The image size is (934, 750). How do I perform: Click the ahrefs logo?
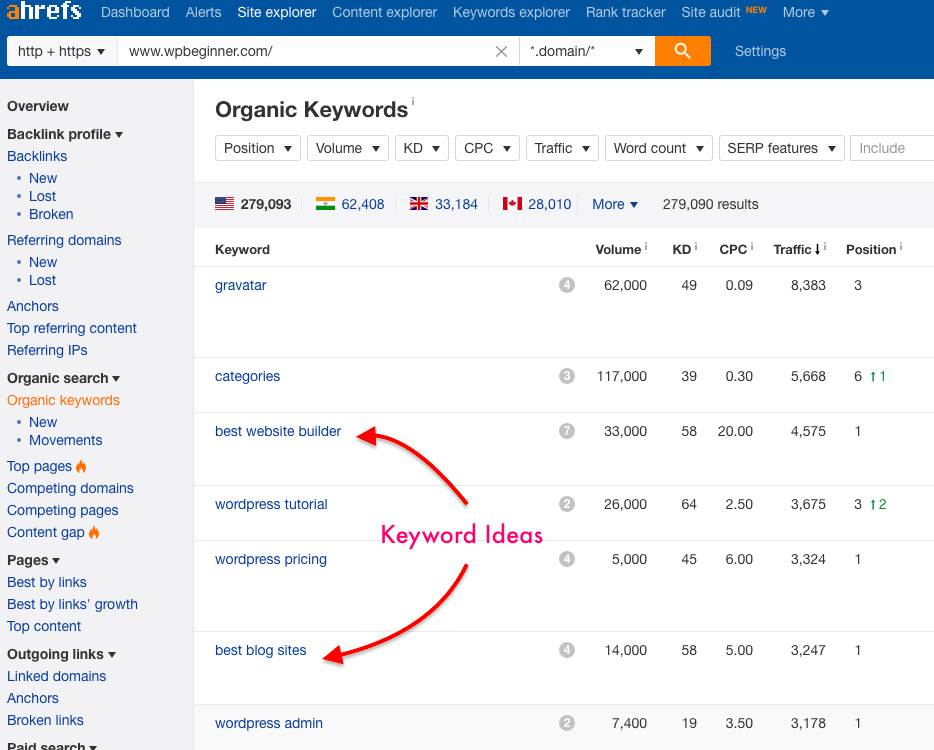[44, 10]
